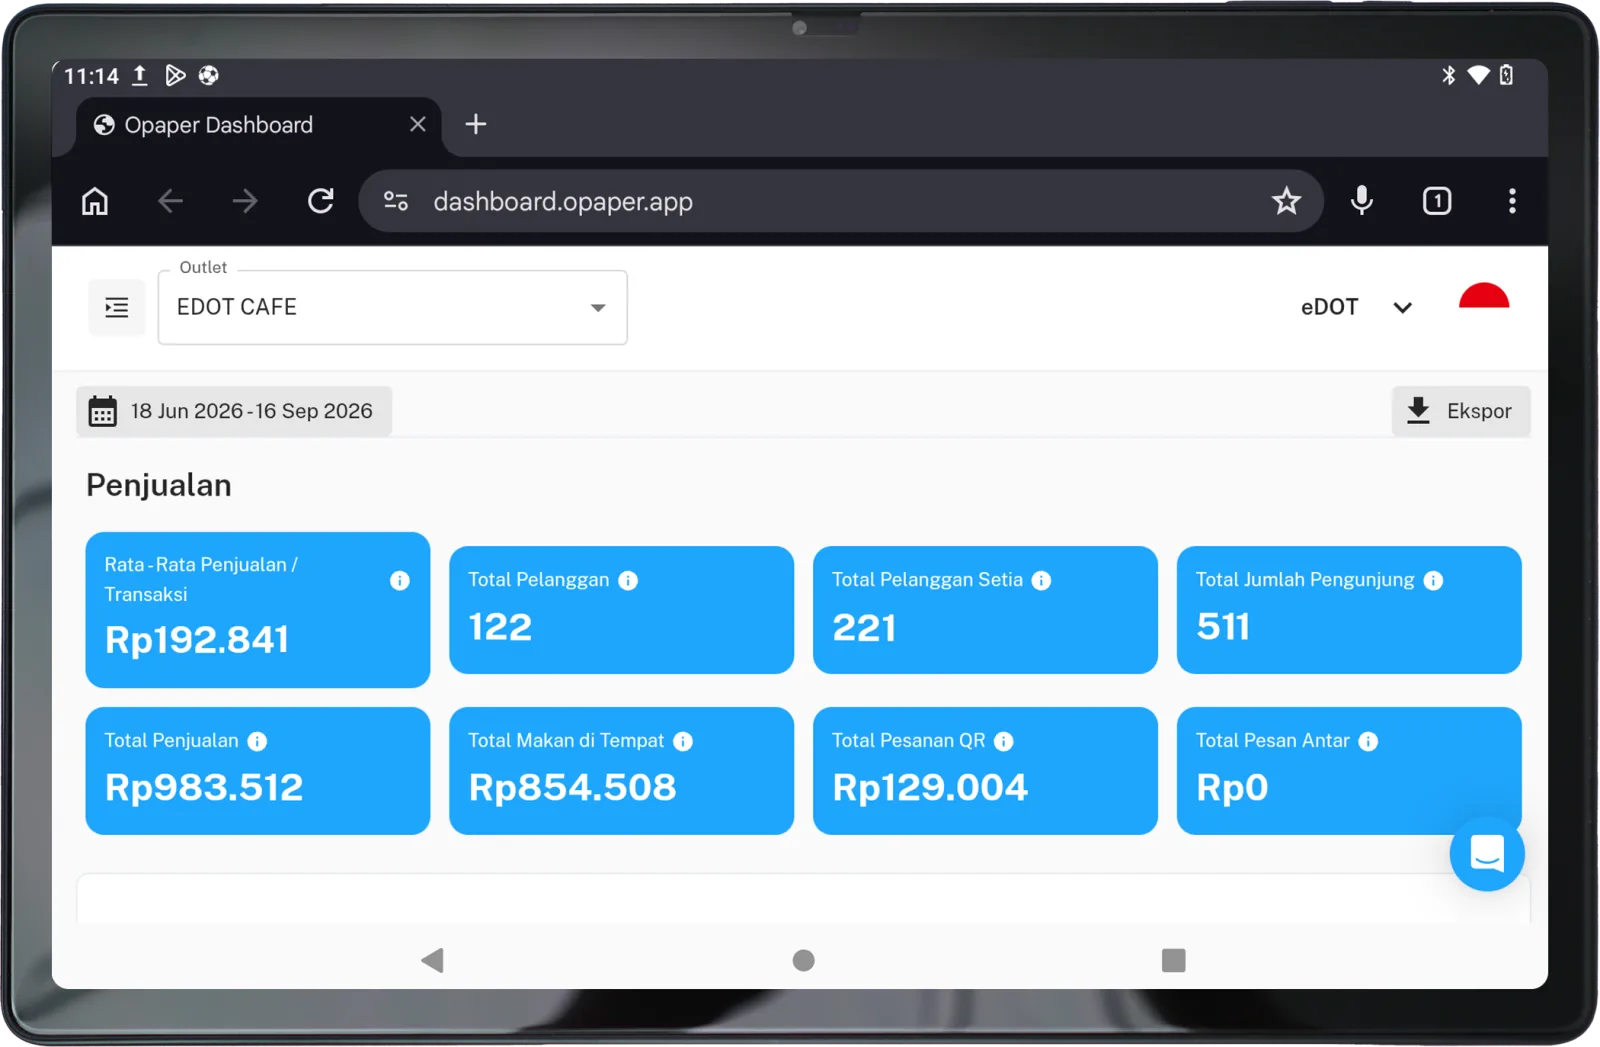This screenshot has height=1047, width=1600.
Task: Expand the eDOT account chevron
Action: (1402, 307)
